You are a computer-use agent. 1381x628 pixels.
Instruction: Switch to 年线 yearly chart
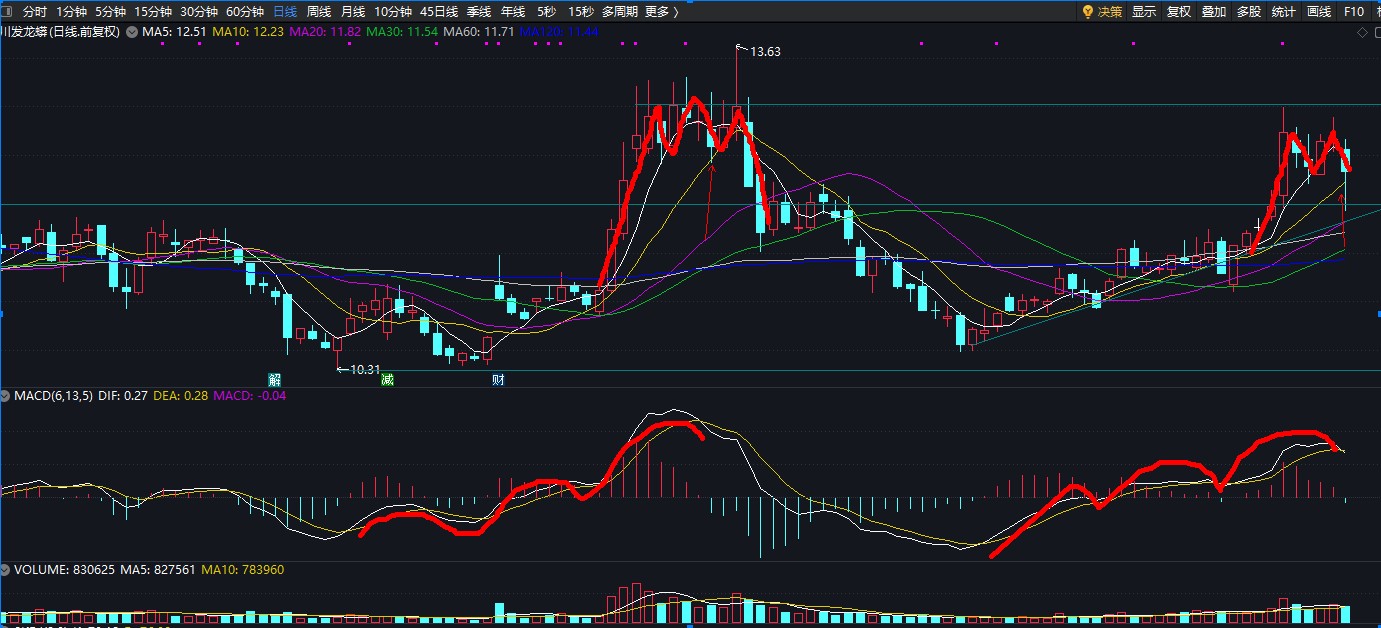tap(513, 12)
